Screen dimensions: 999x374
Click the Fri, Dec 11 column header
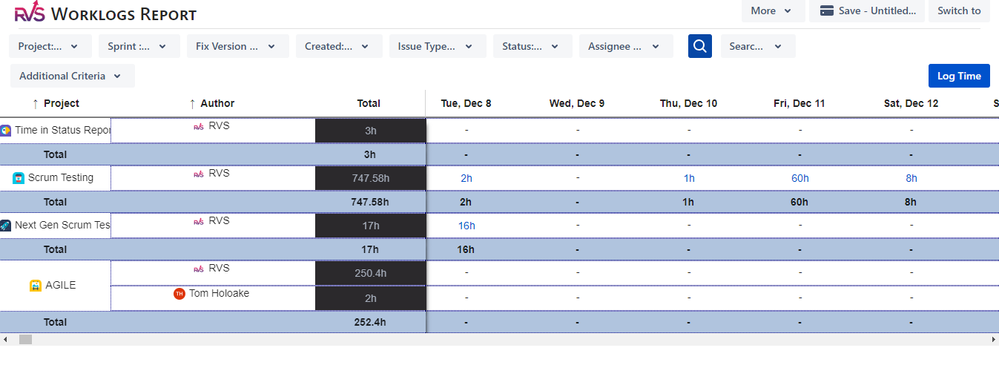(800, 103)
